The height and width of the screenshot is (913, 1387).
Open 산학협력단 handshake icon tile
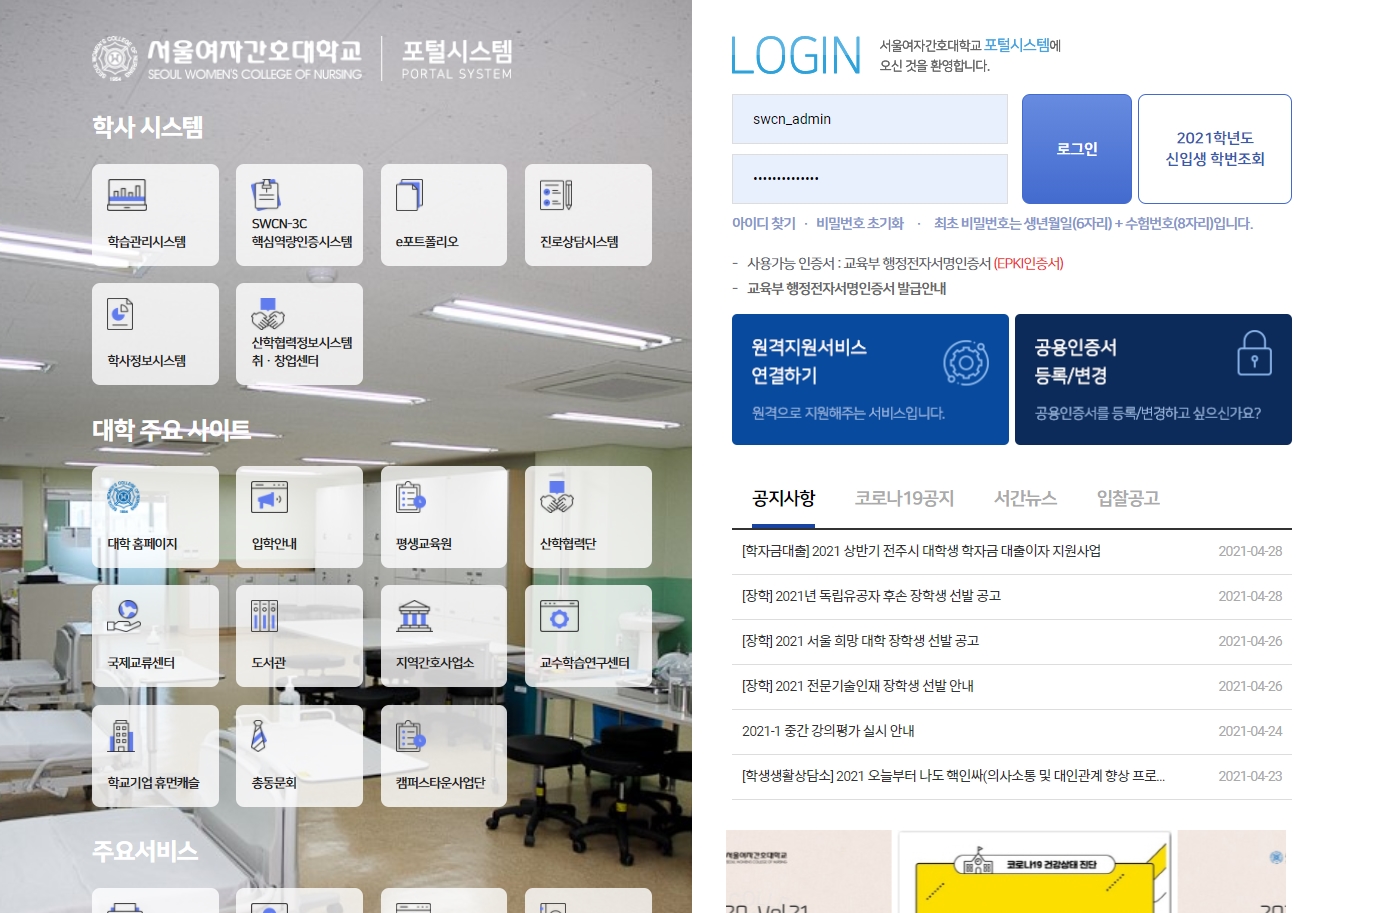coord(588,517)
